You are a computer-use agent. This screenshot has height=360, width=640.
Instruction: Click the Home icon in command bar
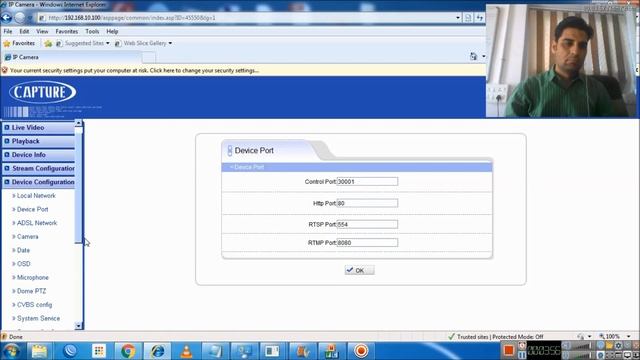pyautogui.click(x=473, y=57)
